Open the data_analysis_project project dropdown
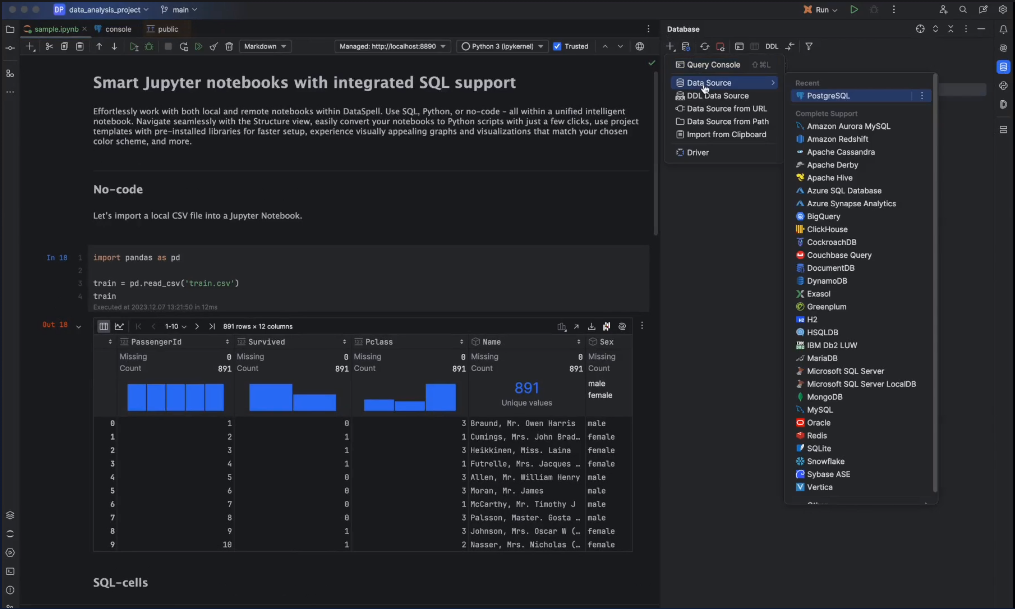Image resolution: width=1015 pixels, height=609 pixels. click(101, 10)
